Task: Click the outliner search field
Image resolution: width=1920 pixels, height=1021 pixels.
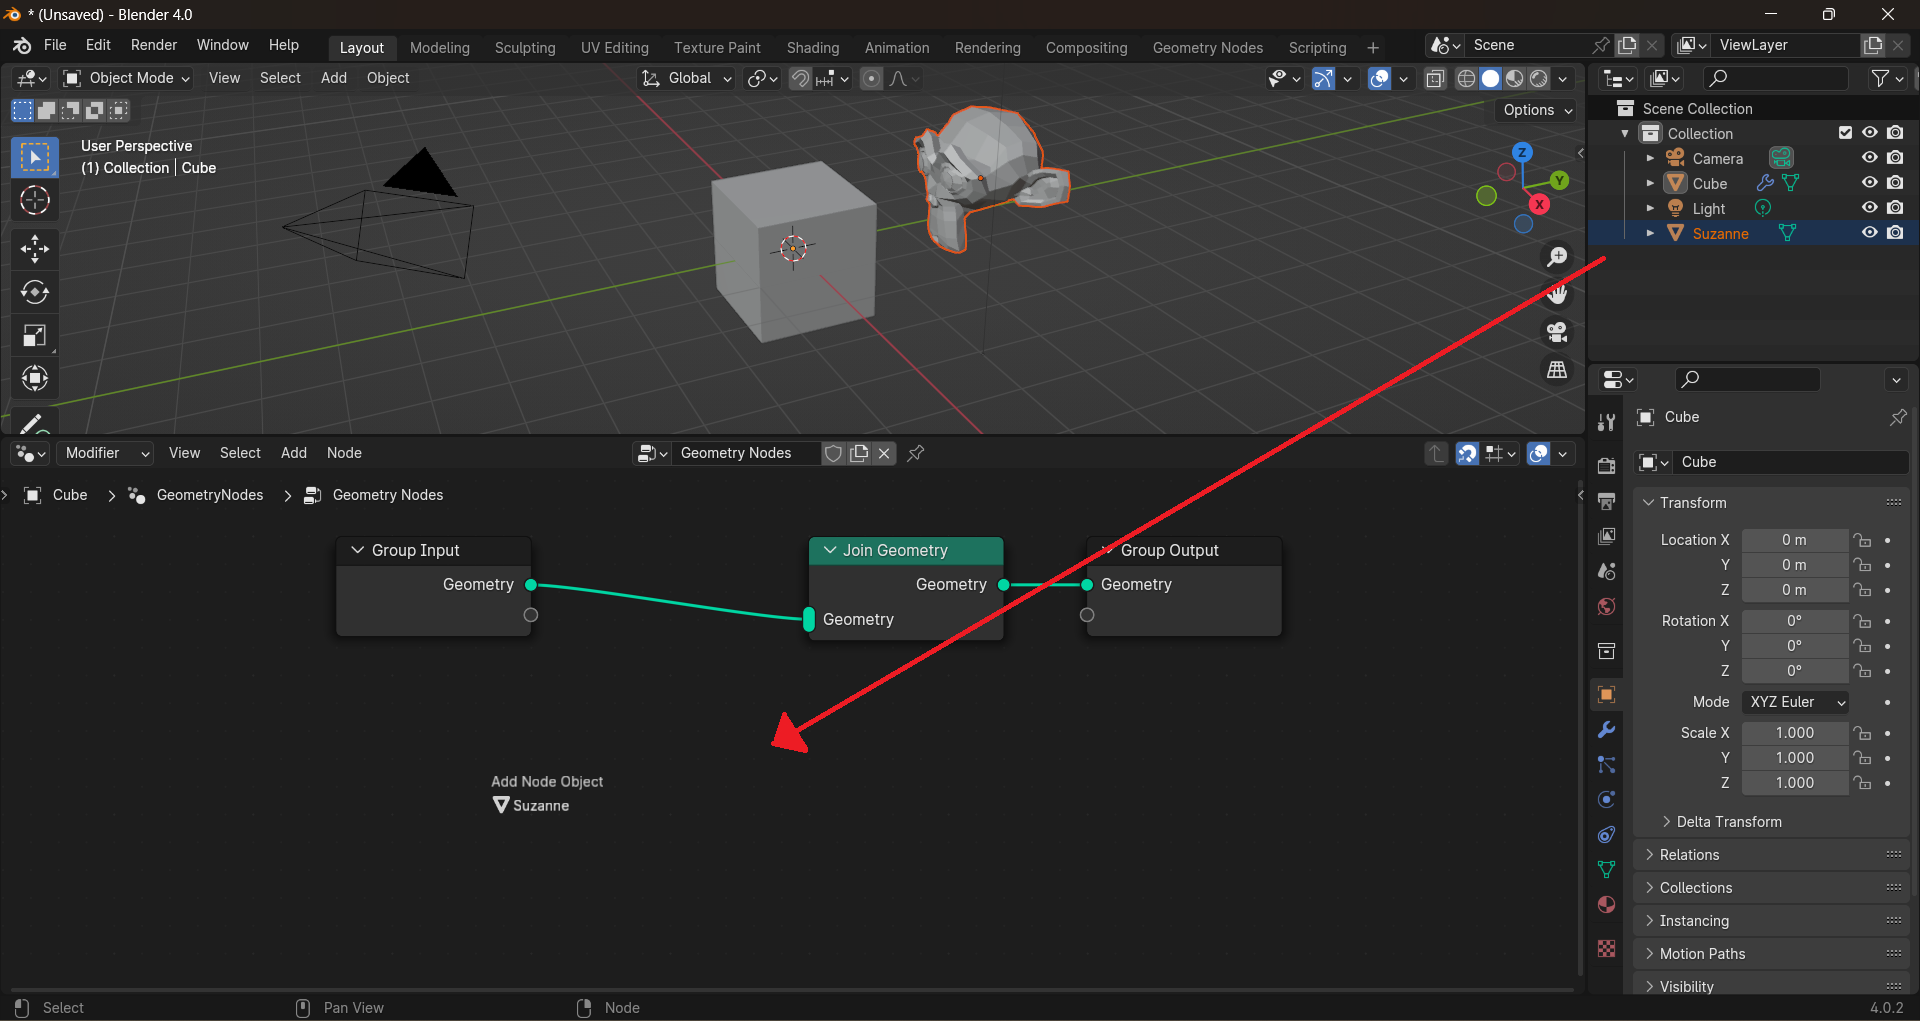Action: tap(1776, 78)
